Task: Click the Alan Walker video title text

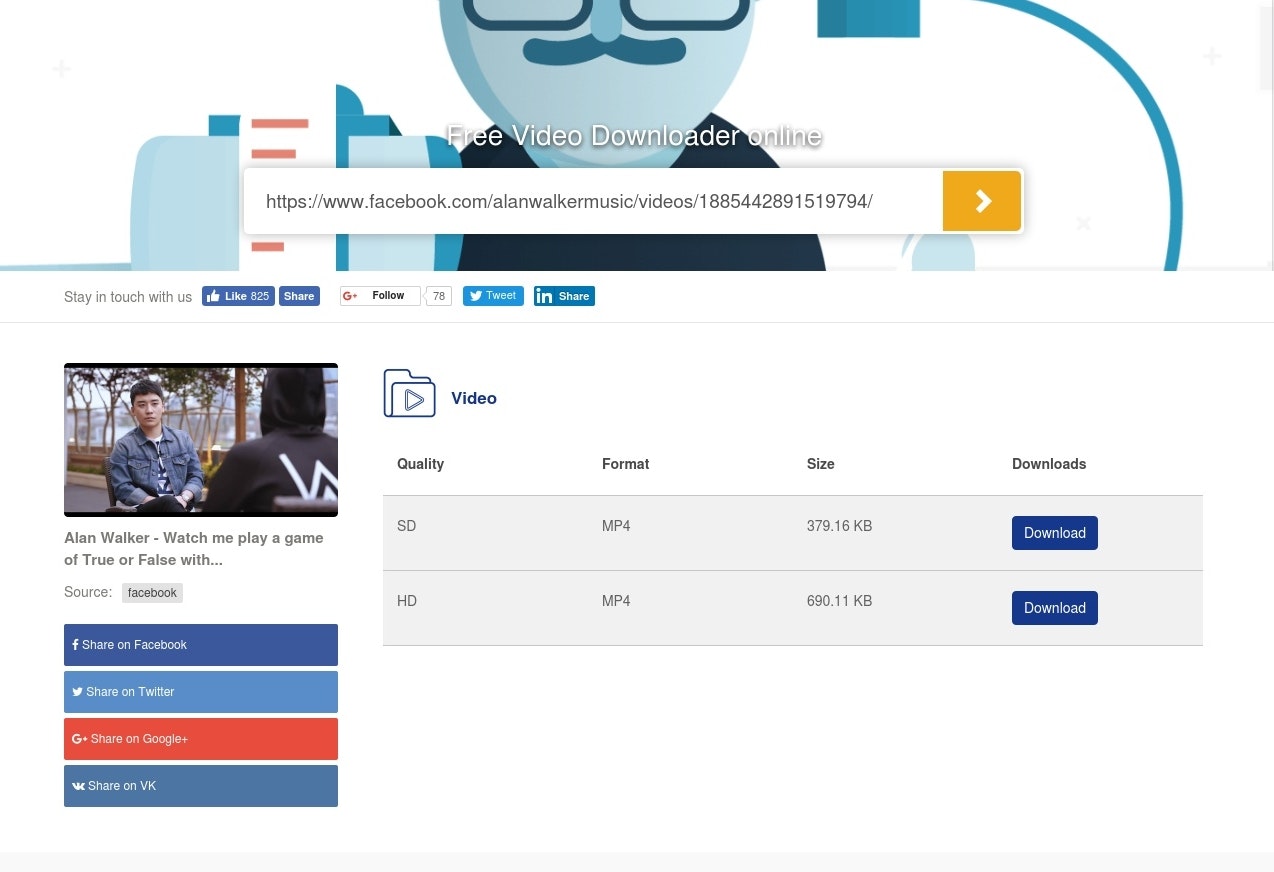Action: (194, 549)
